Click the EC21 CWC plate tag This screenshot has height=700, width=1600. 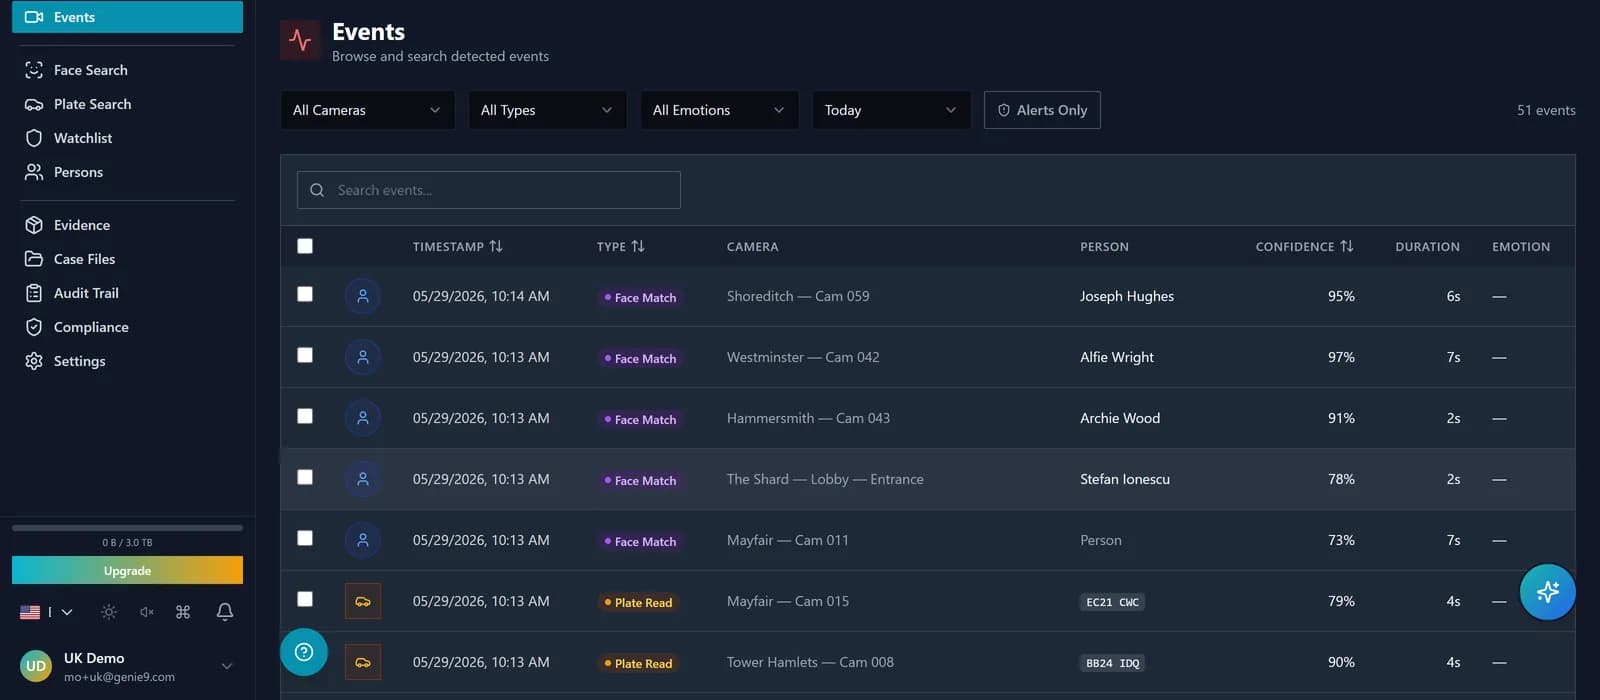tap(1112, 602)
